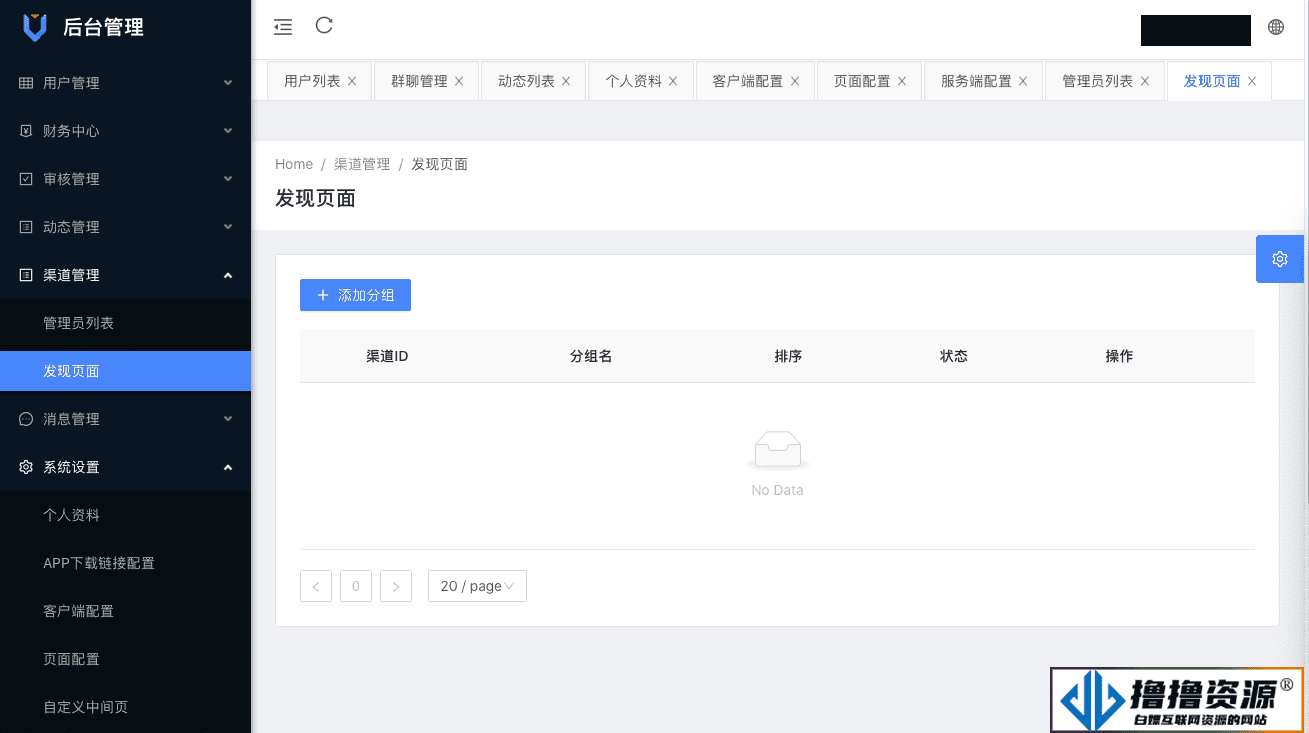
Task: Expand the 动态管理 menu chevron
Action: pos(228,227)
